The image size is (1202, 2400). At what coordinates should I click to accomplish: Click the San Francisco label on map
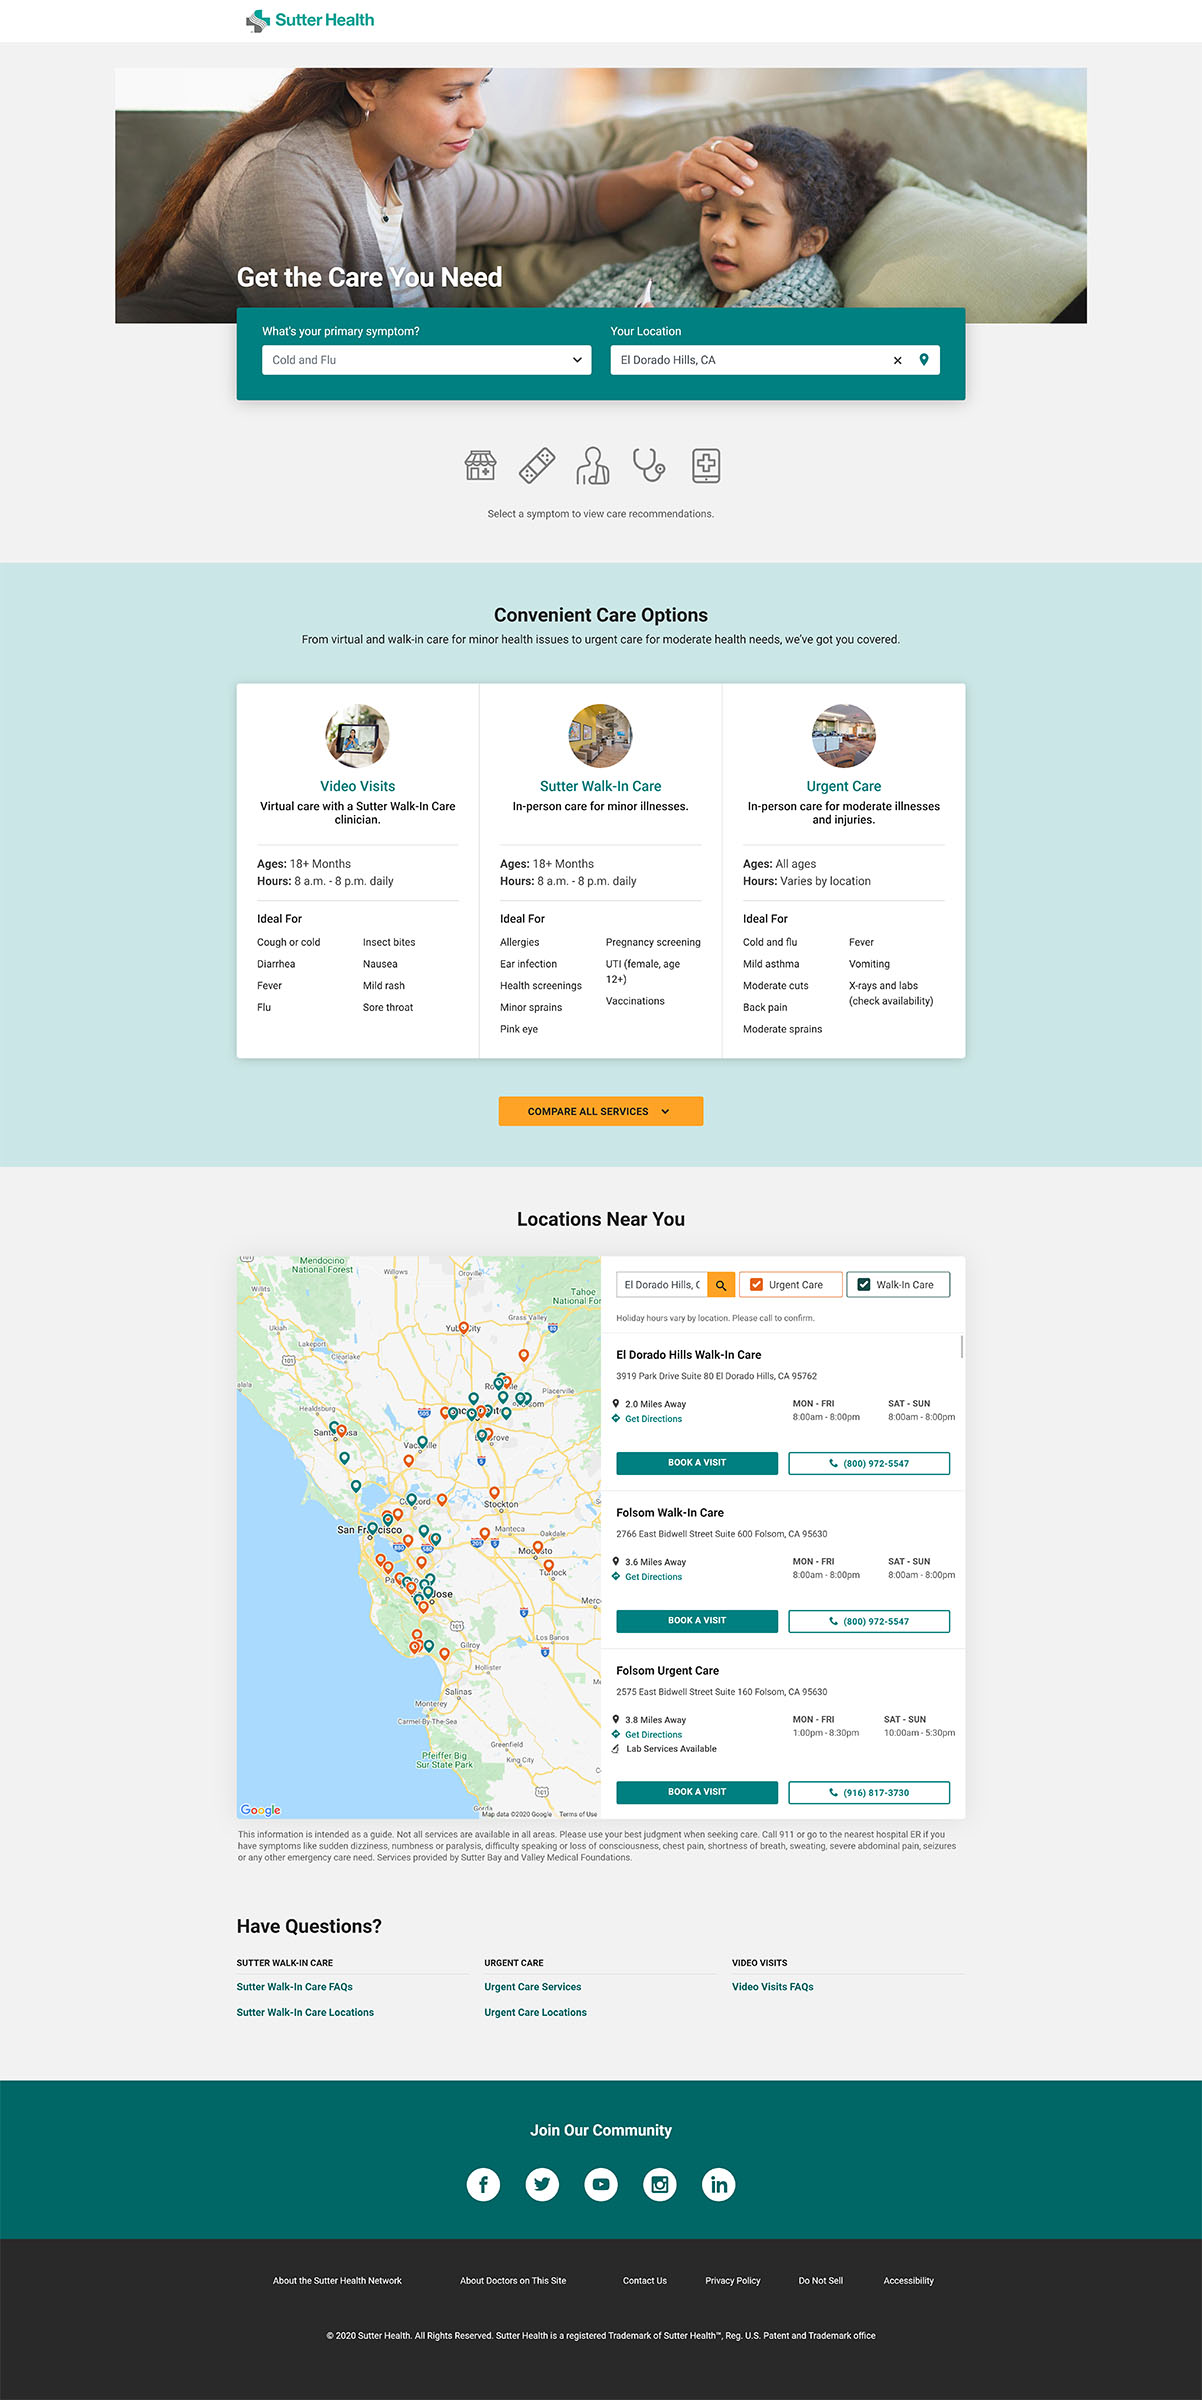(x=369, y=1530)
